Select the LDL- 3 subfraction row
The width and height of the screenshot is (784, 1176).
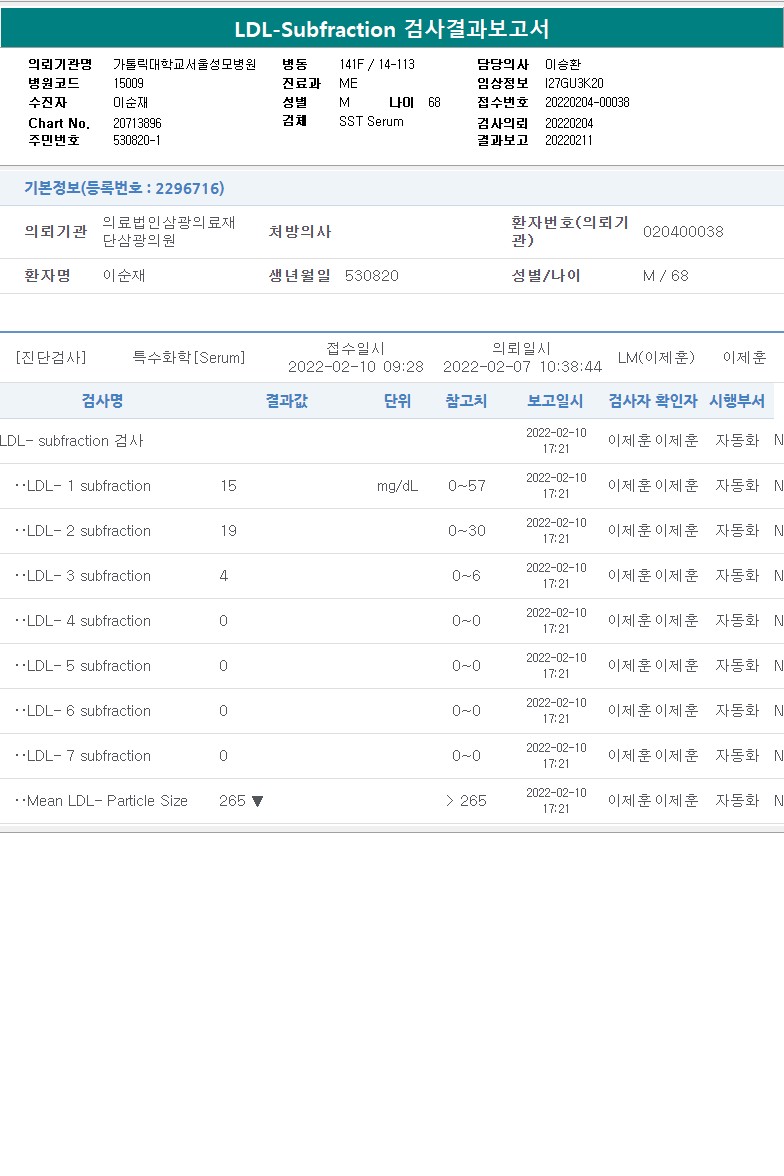(x=392, y=576)
